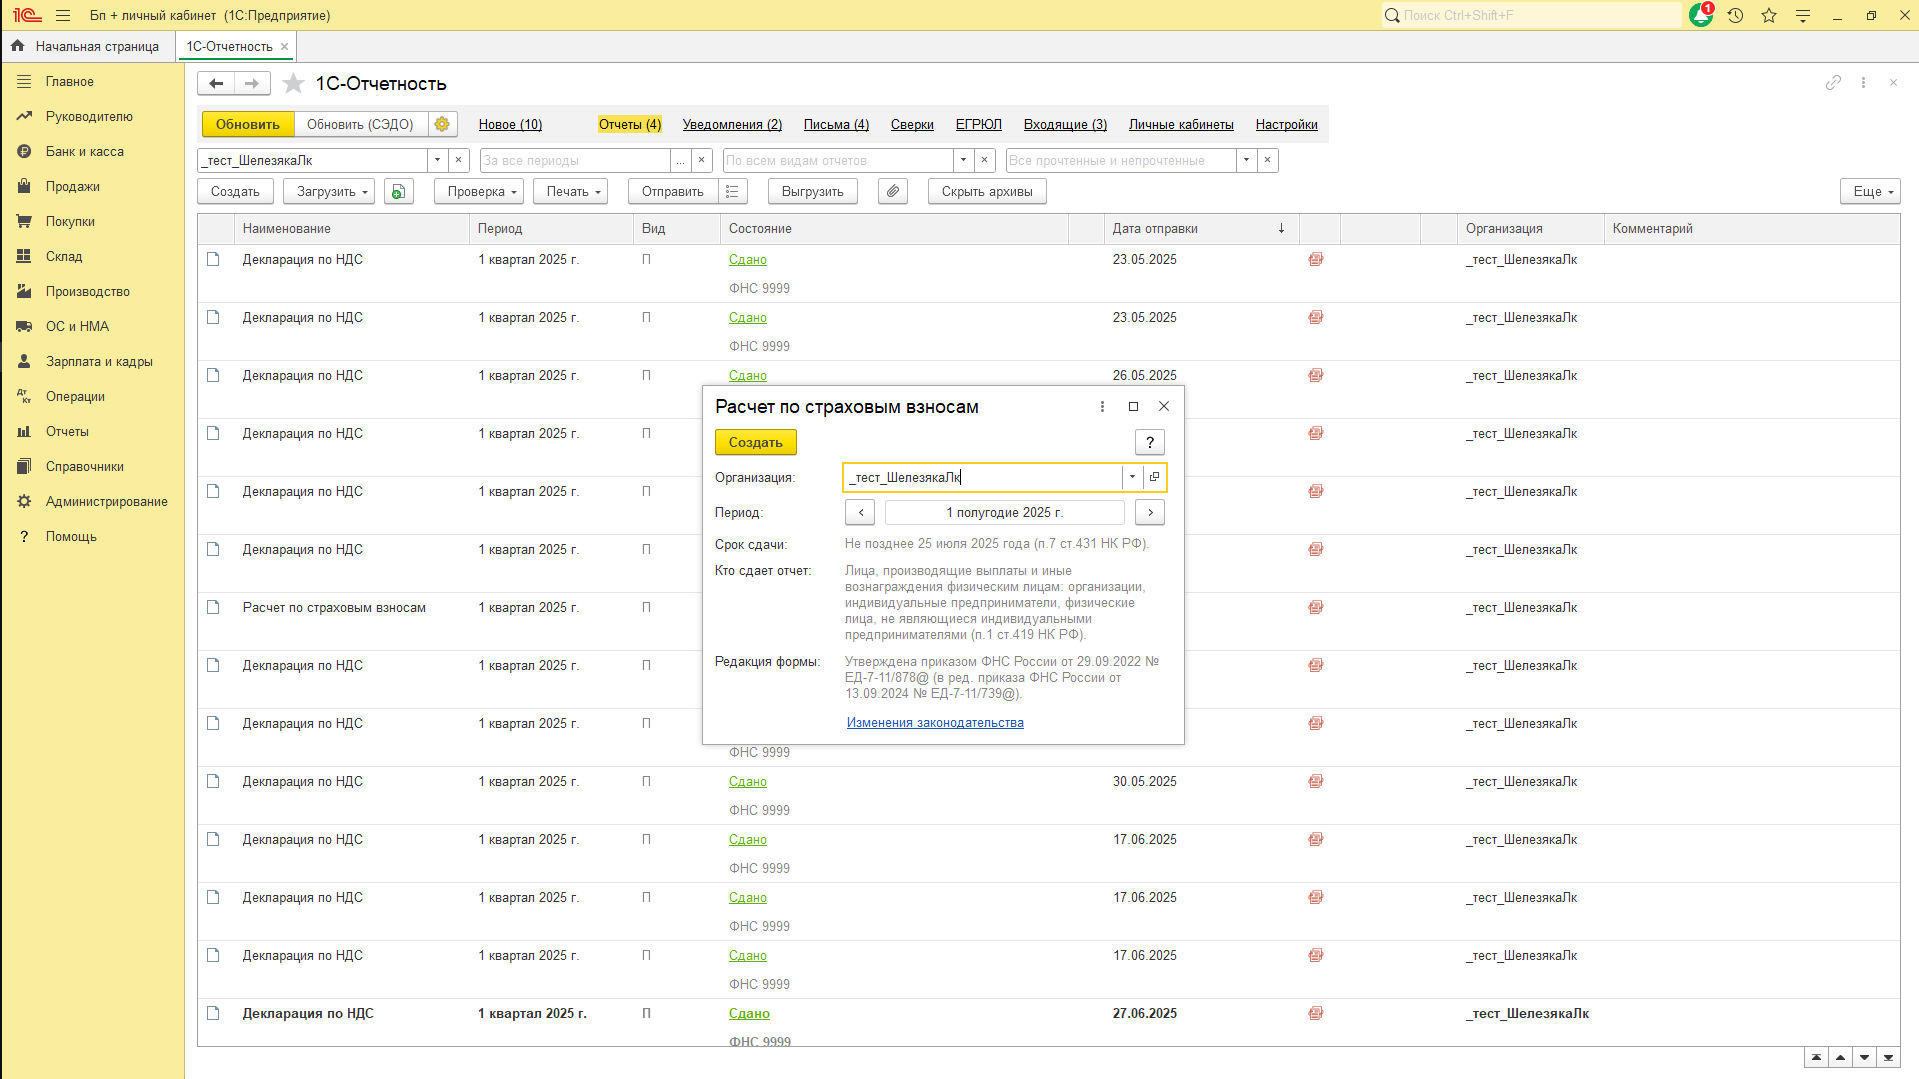The image size is (1919, 1079).
Task: Expand the Проверка dropdown button
Action: click(x=479, y=191)
